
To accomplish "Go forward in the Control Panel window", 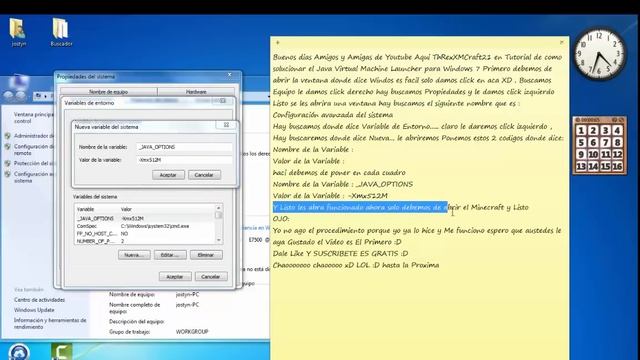I will (20, 96).
